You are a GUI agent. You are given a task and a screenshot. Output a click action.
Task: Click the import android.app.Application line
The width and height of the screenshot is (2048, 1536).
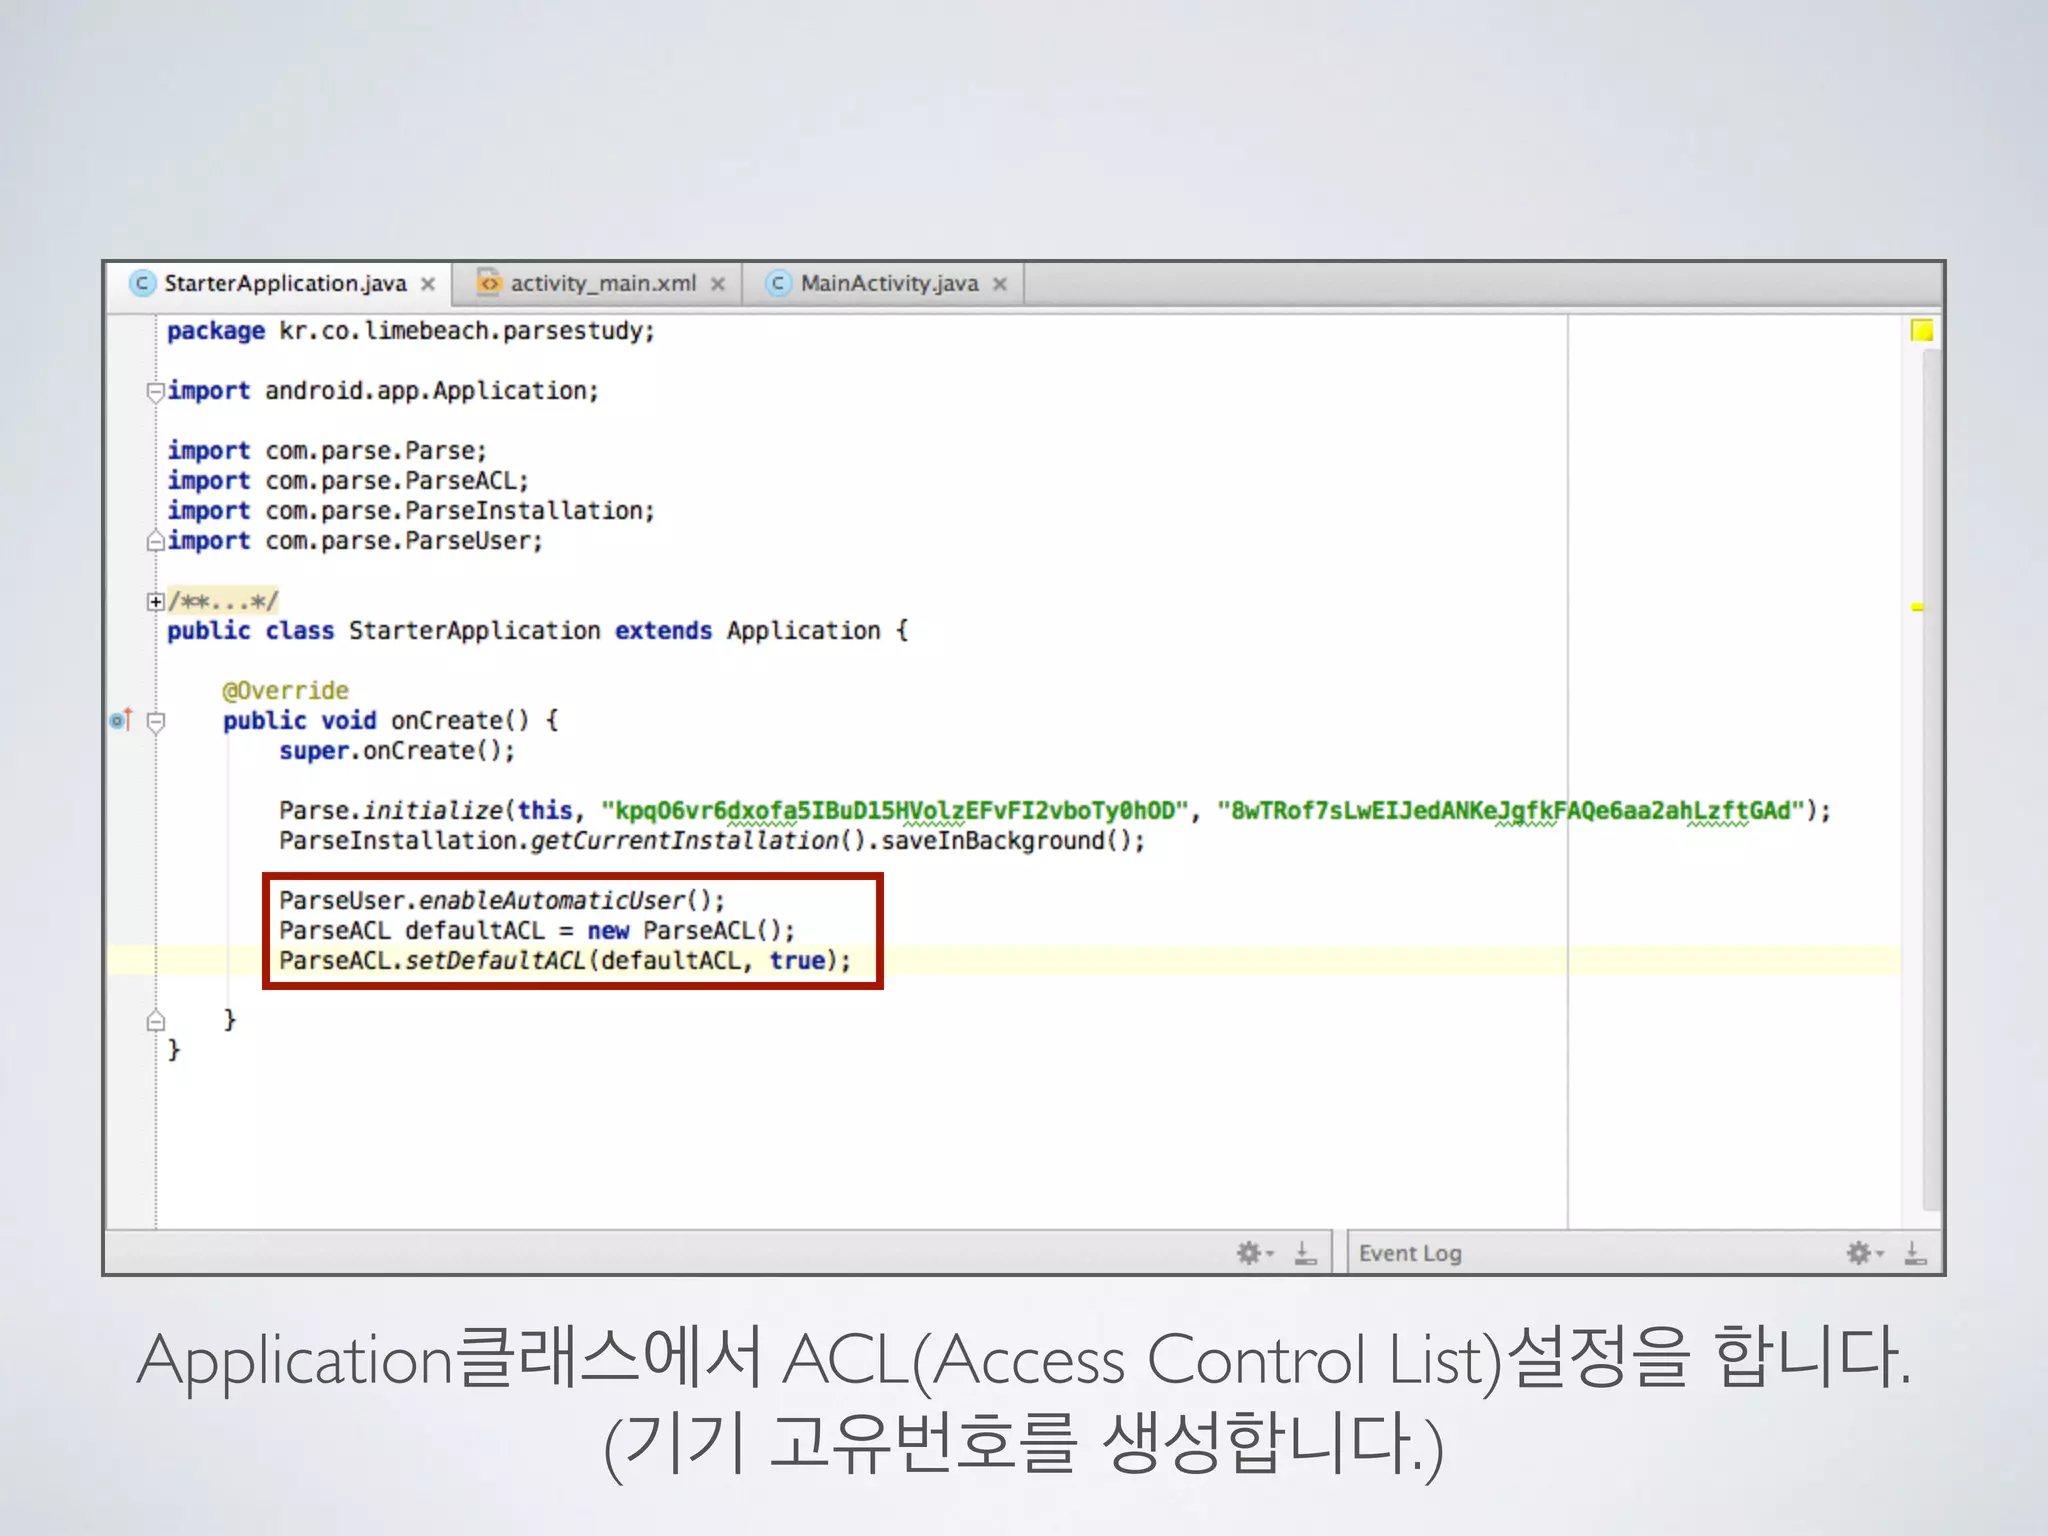tap(383, 391)
